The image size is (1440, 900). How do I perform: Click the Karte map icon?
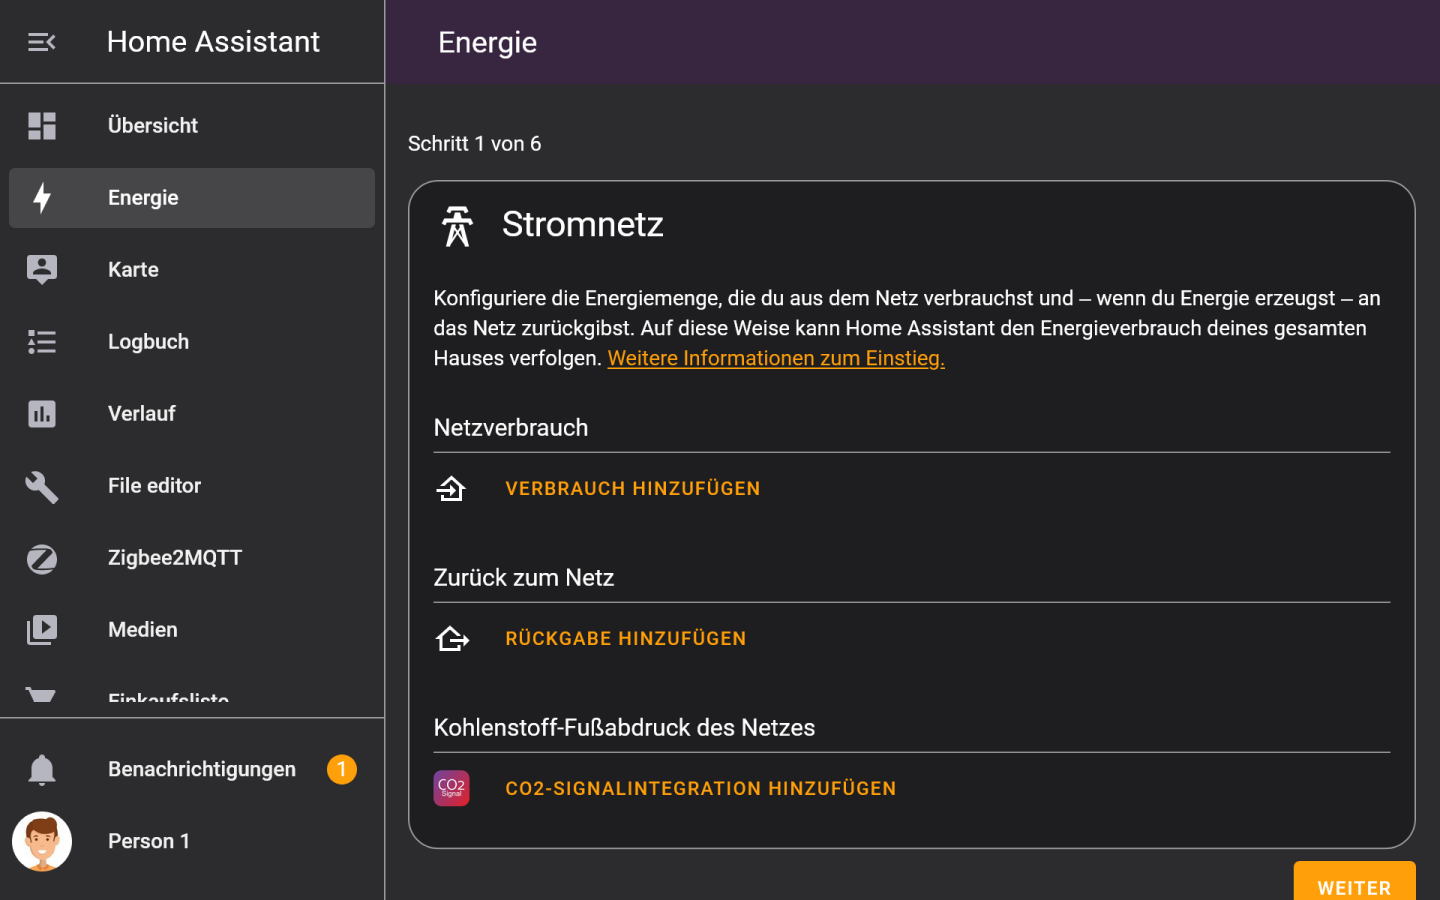pos(42,270)
